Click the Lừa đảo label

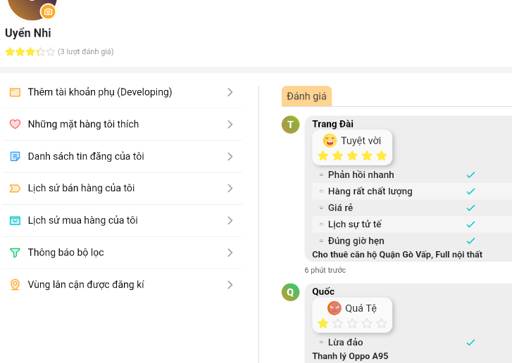[345, 342]
